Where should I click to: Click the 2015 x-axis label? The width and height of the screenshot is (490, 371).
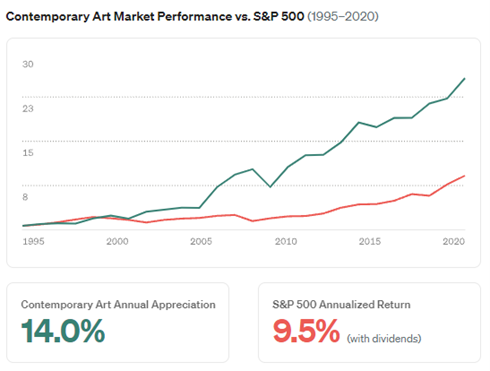point(370,241)
